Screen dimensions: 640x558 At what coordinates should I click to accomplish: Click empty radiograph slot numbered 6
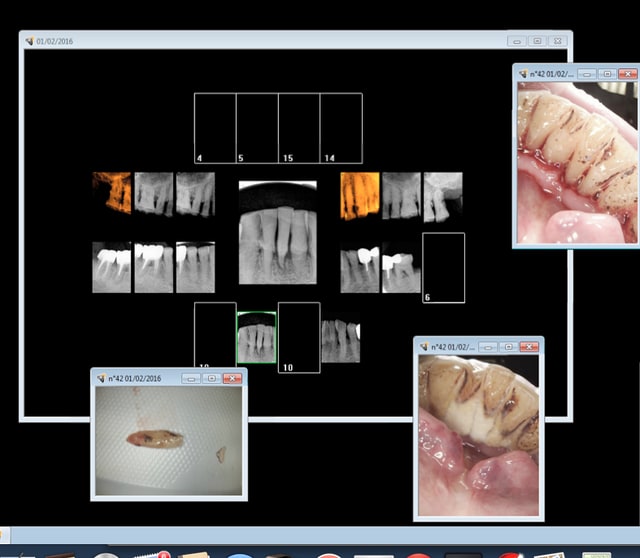pyautogui.click(x=443, y=266)
